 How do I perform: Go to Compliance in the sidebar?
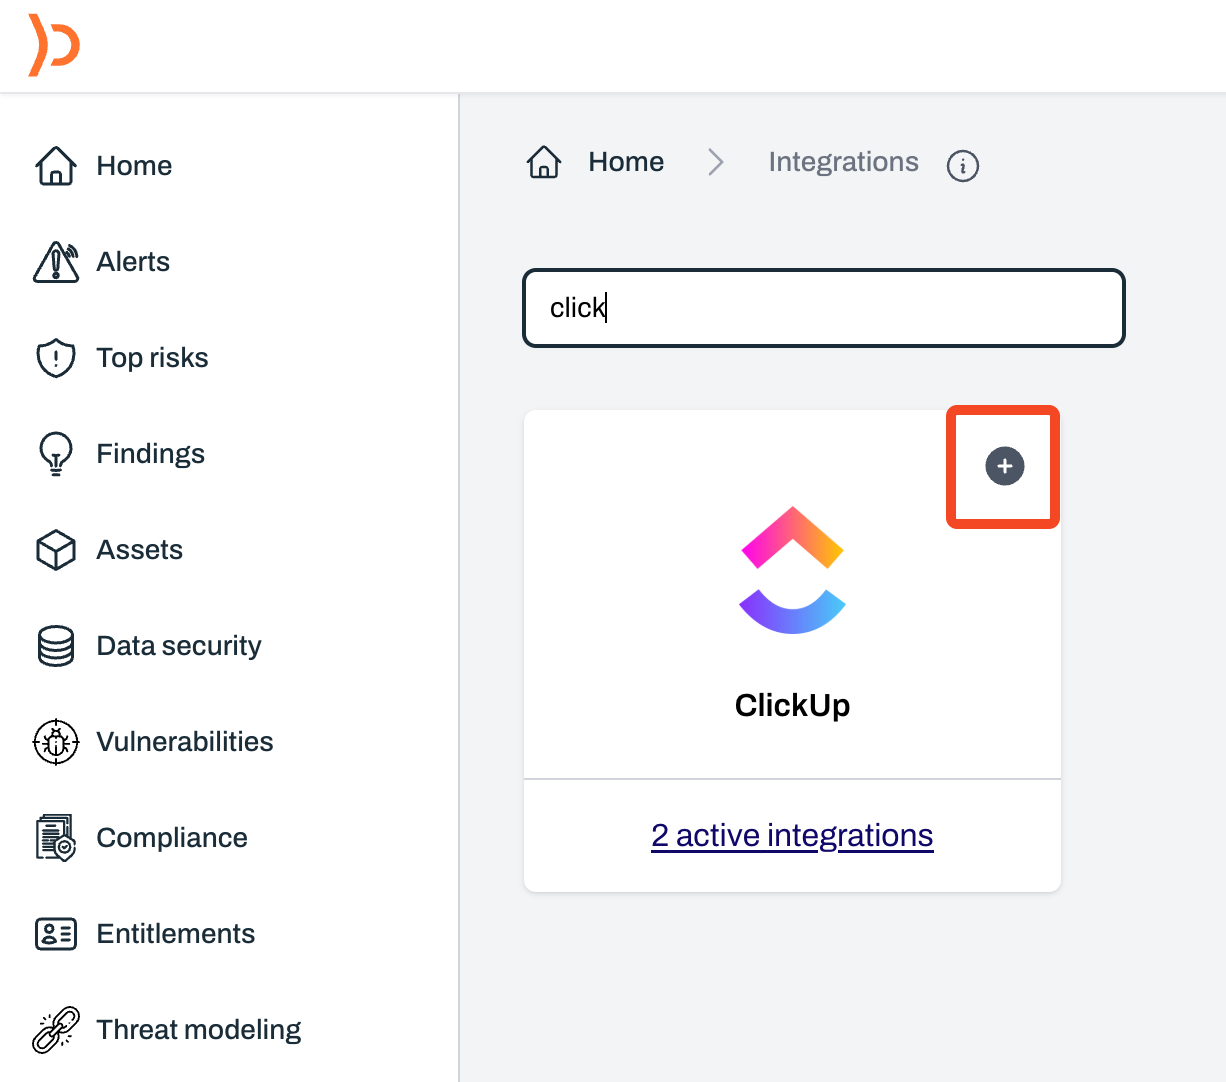click(x=172, y=838)
